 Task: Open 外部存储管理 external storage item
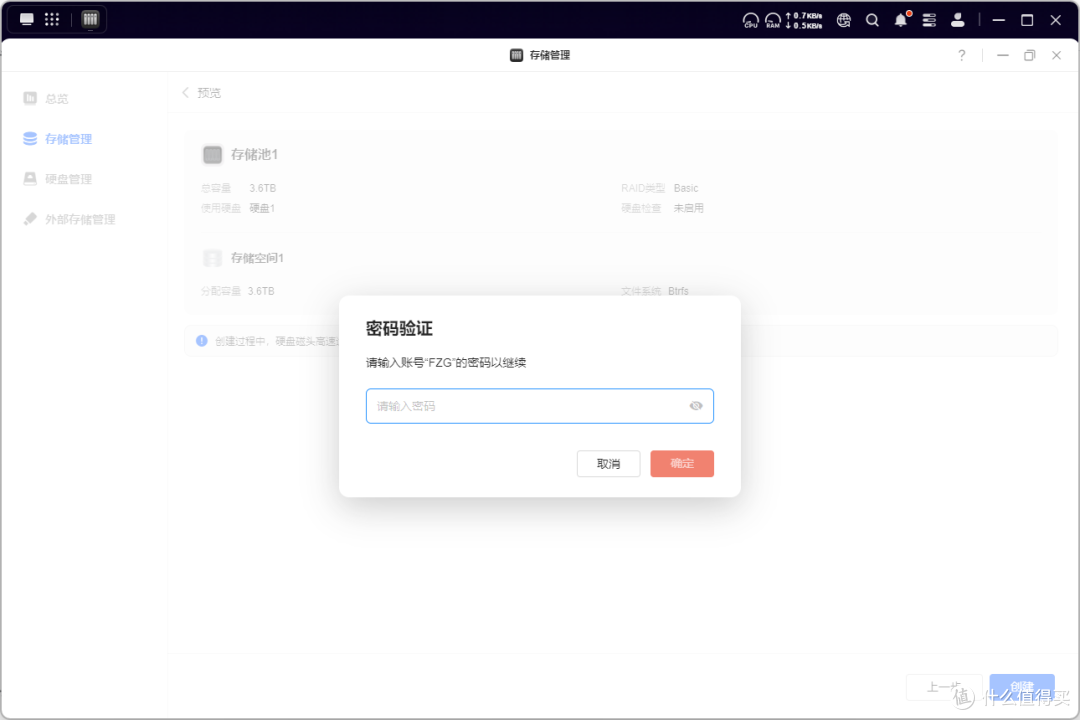point(80,219)
